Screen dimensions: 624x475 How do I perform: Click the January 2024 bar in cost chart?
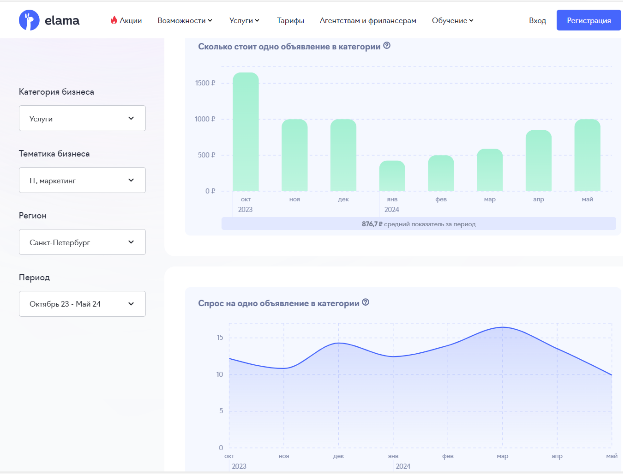point(392,176)
